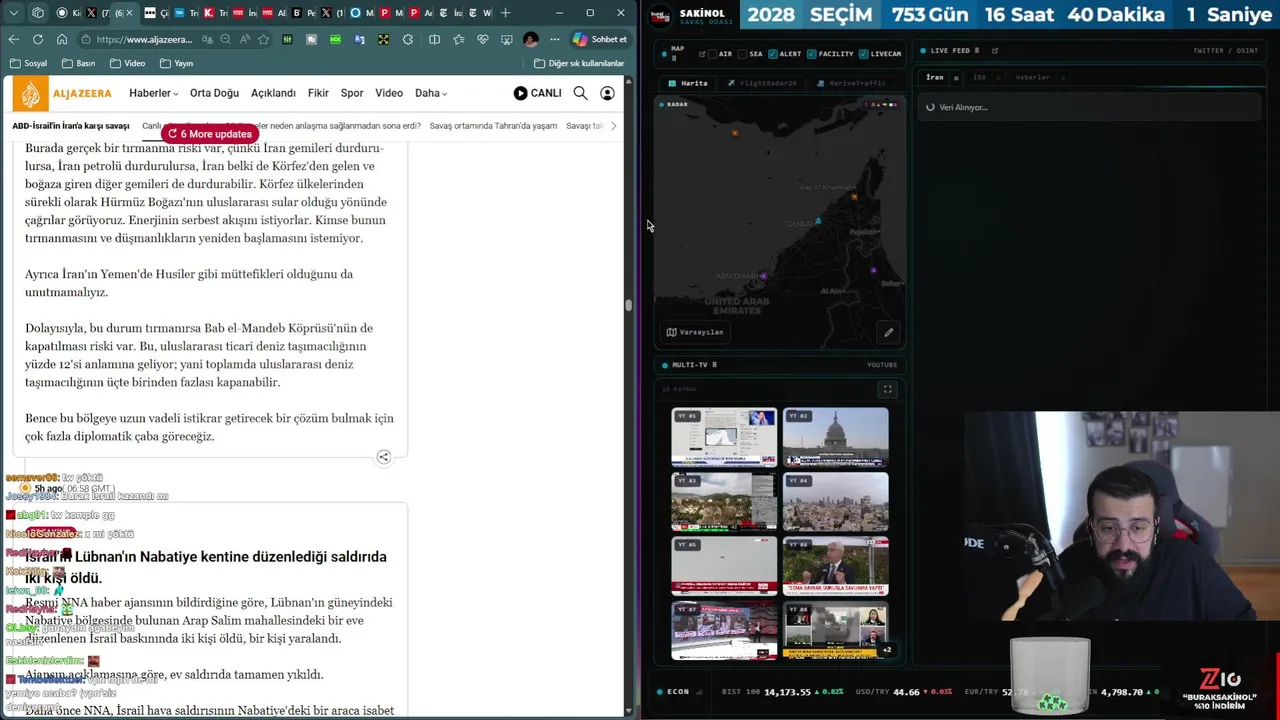The height and width of the screenshot is (720, 1280).
Task: Reload the browser page
Action: [x=38, y=39]
